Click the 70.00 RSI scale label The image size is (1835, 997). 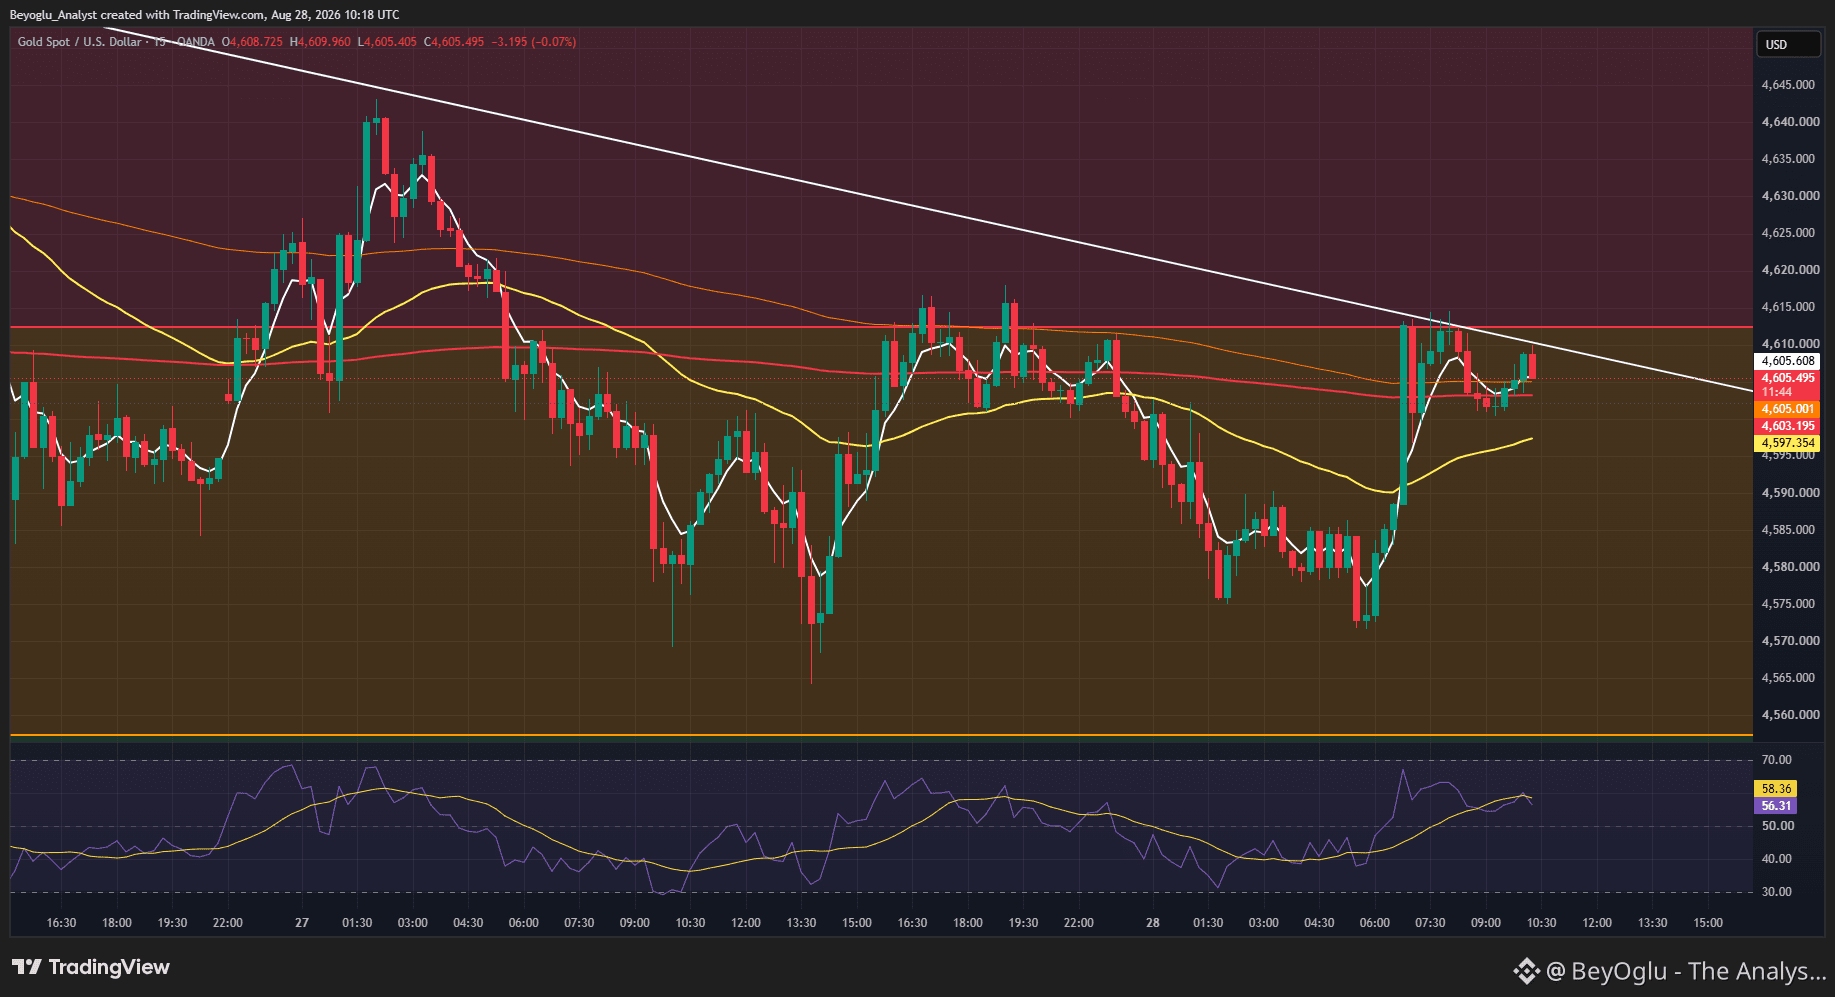click(x=1777, y=760)
